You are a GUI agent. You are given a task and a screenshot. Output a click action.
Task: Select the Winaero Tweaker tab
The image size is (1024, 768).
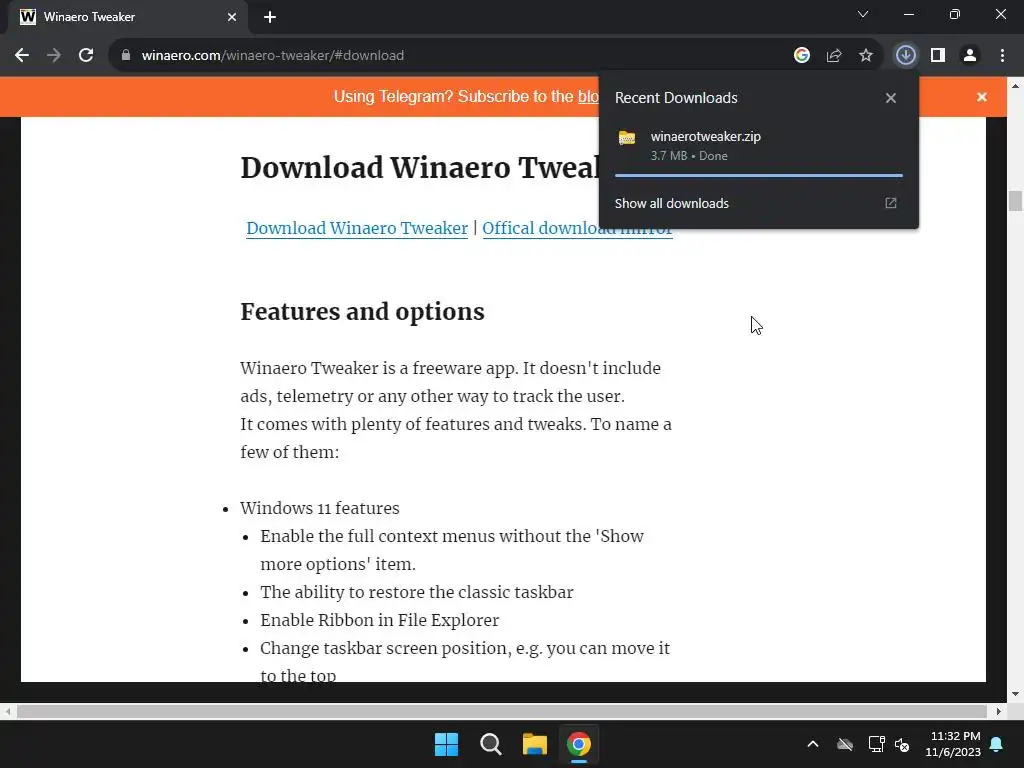(x=128, y=17)
